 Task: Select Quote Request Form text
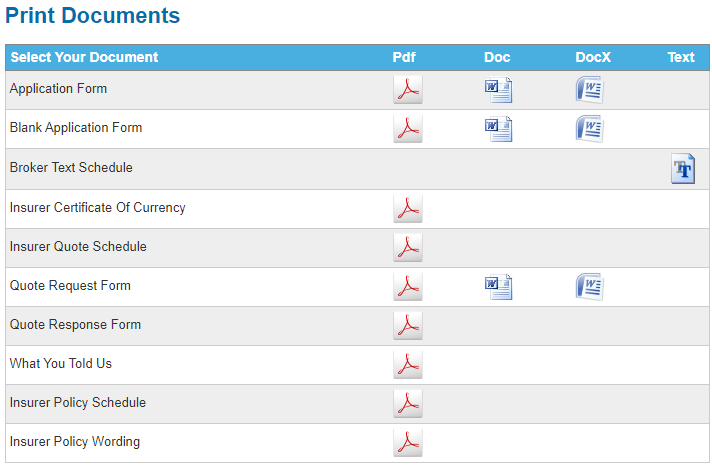[70, 285]
